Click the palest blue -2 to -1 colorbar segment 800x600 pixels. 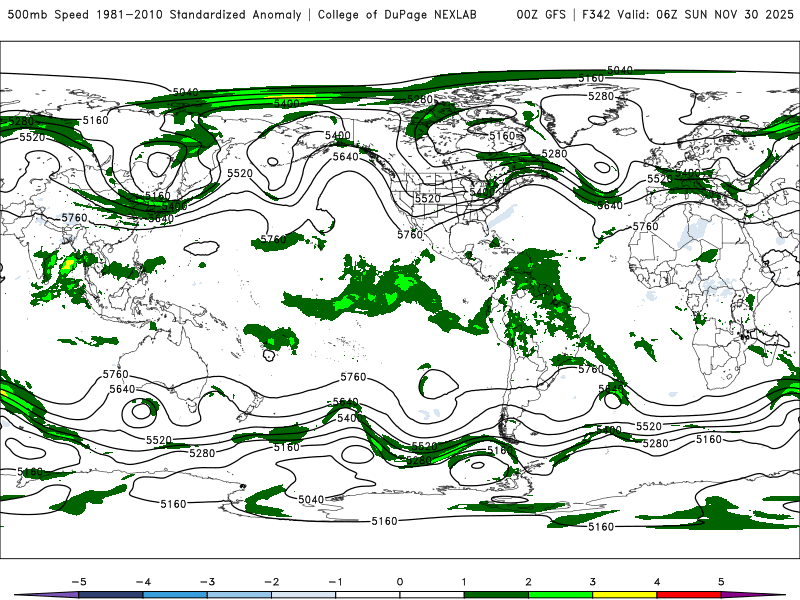304,595
